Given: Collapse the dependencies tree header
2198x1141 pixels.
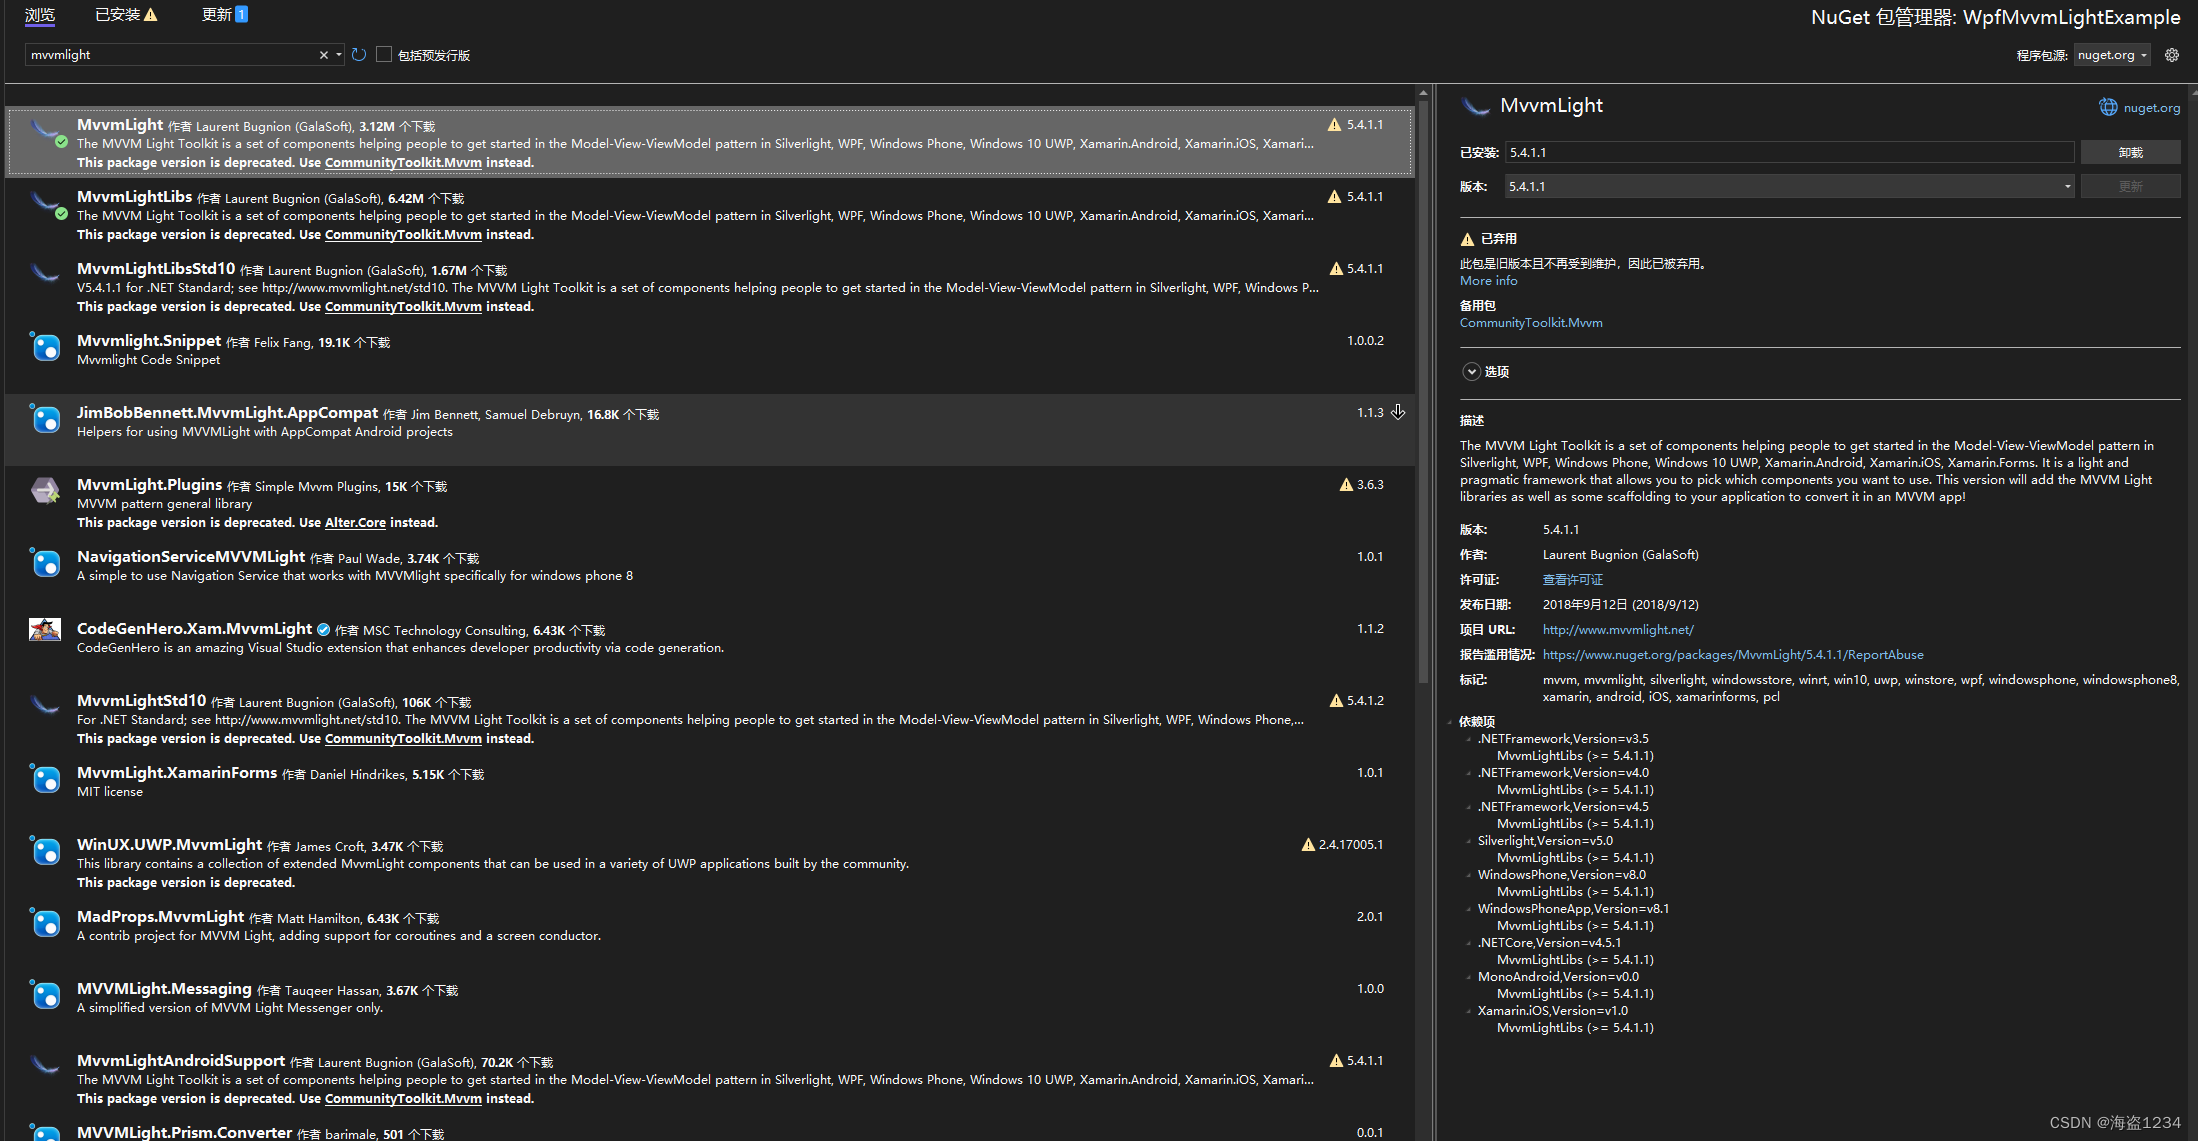Looking at the screenshot, I should [x=1450, y=722].
